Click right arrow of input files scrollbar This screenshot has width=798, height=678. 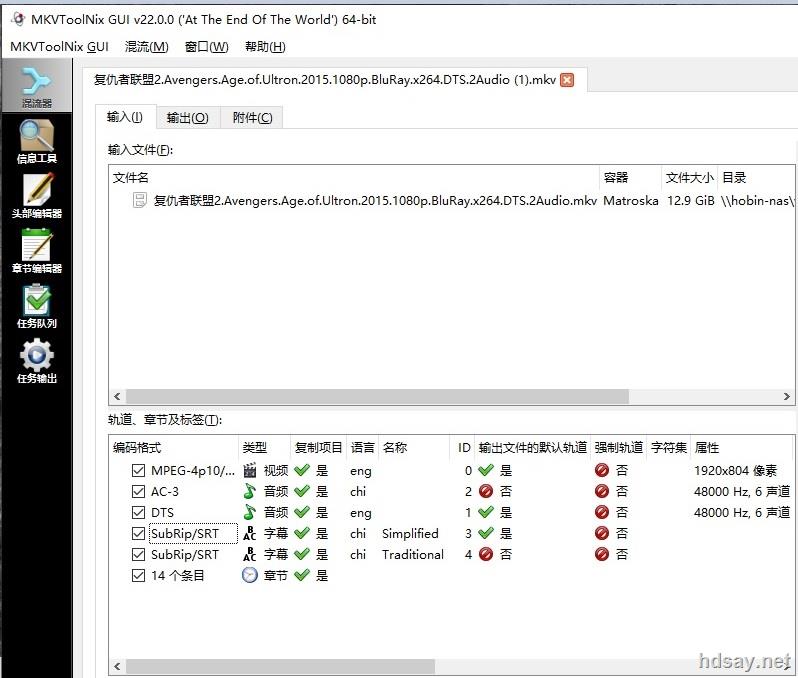[x=786, y=397]
